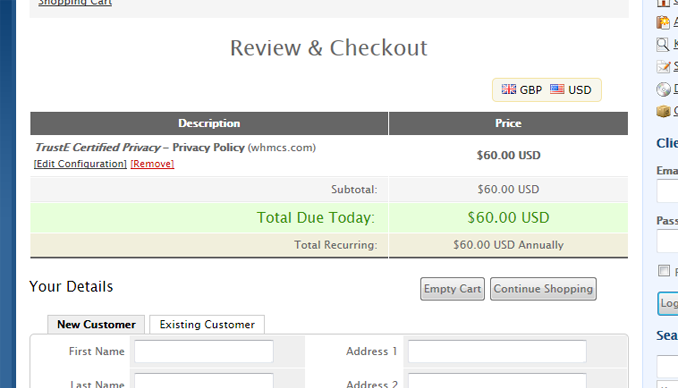Image resolution: width=678 pixels, height=388 pixels.
Task: Click the Continue Shopping button
Action: pos(543,289)
